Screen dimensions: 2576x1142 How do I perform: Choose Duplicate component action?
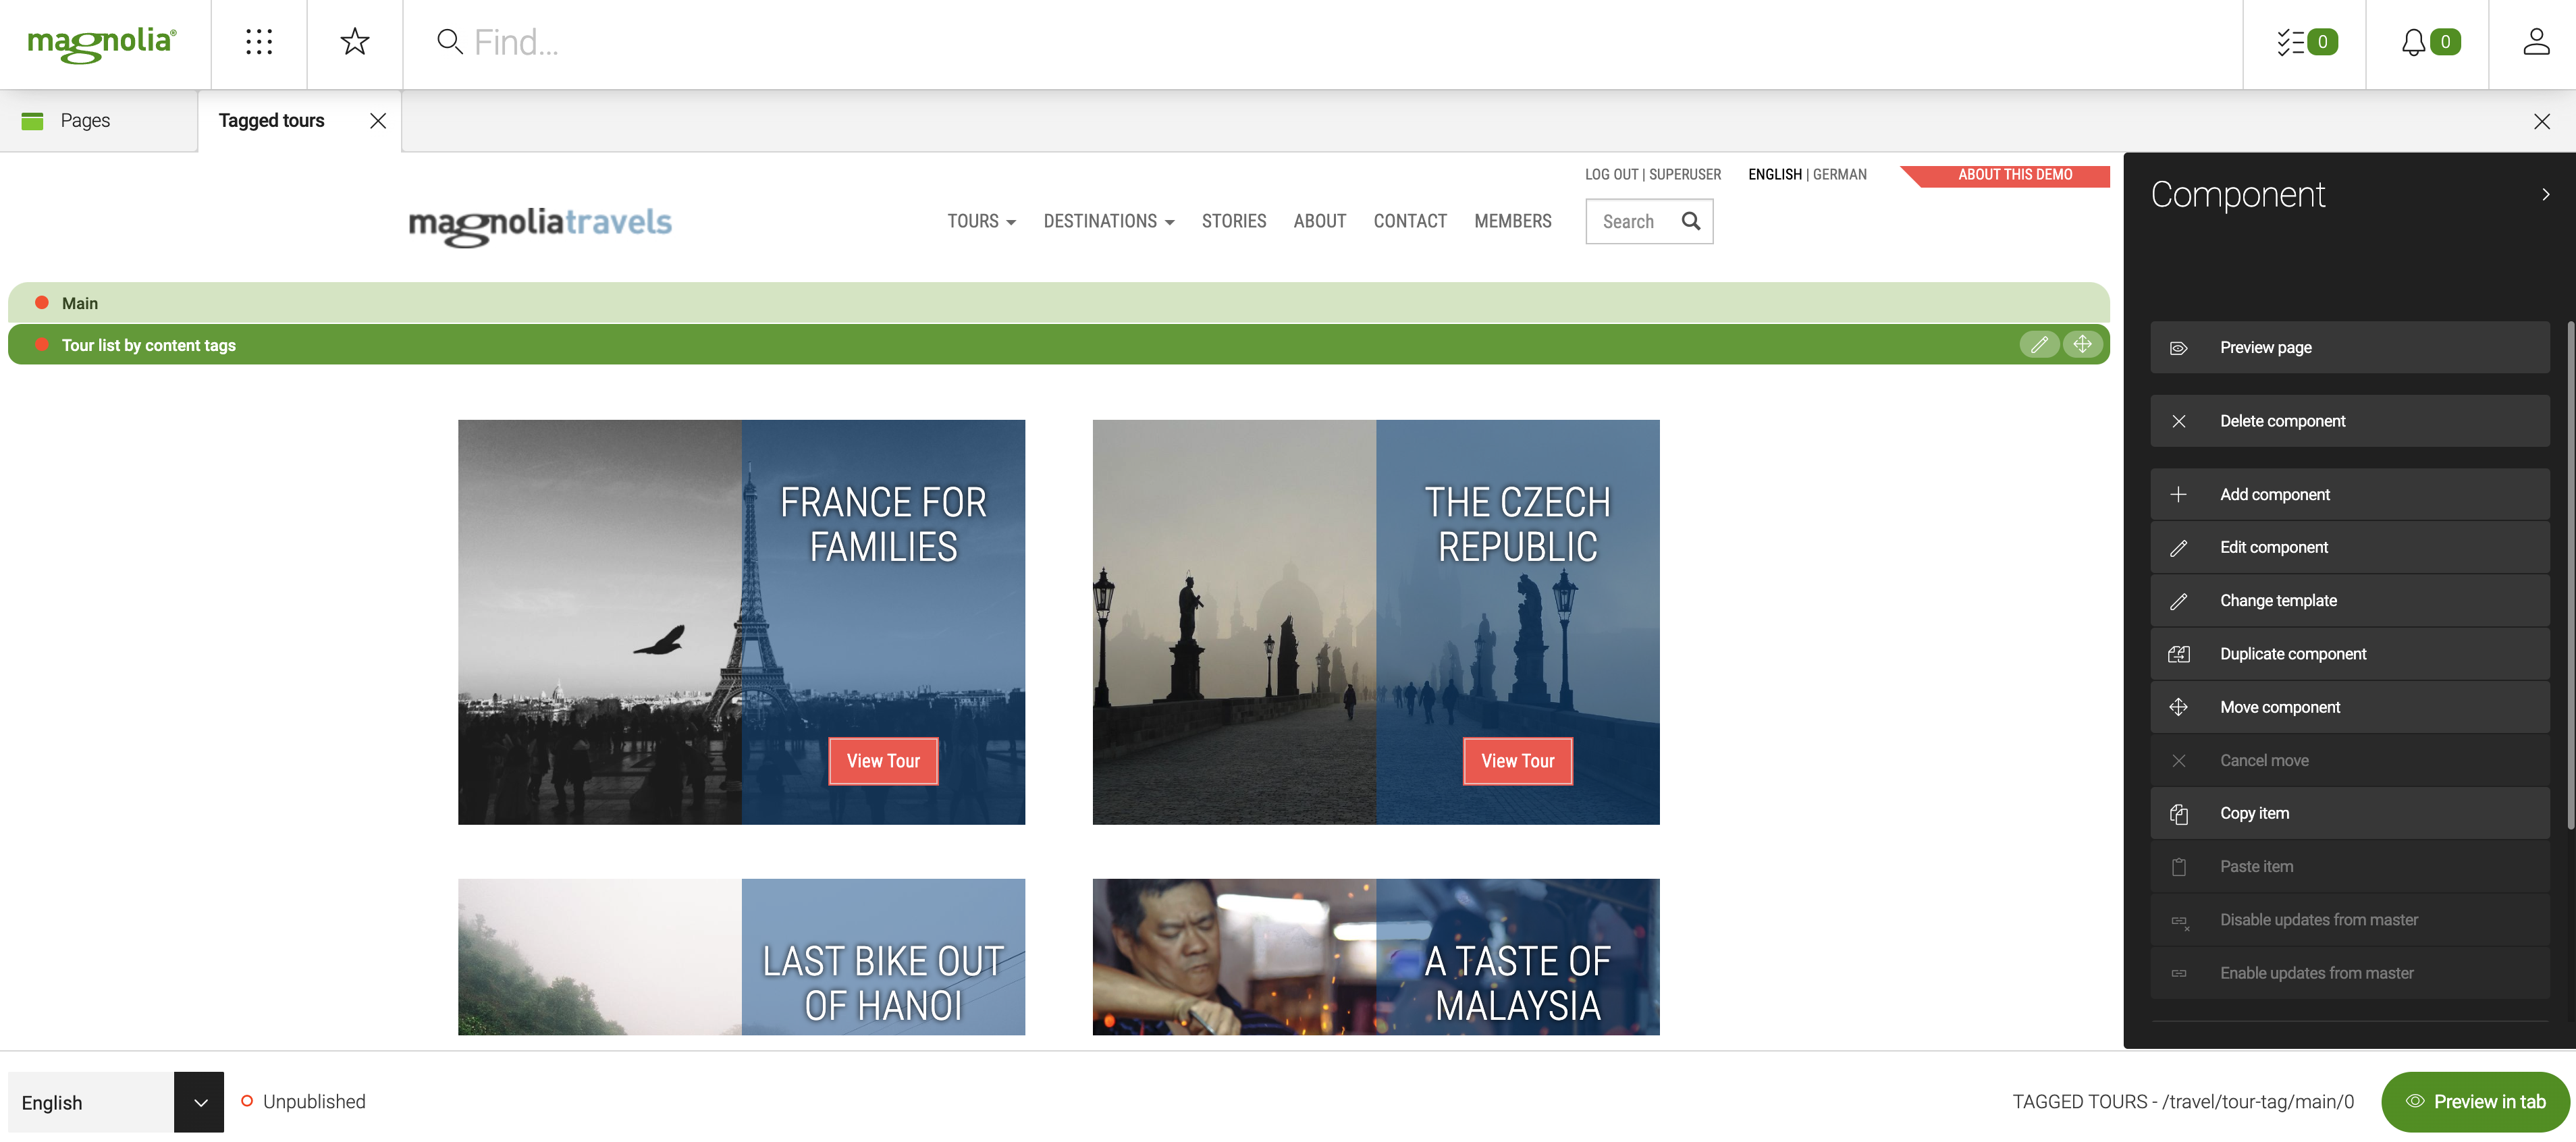tap(2349, 654)
